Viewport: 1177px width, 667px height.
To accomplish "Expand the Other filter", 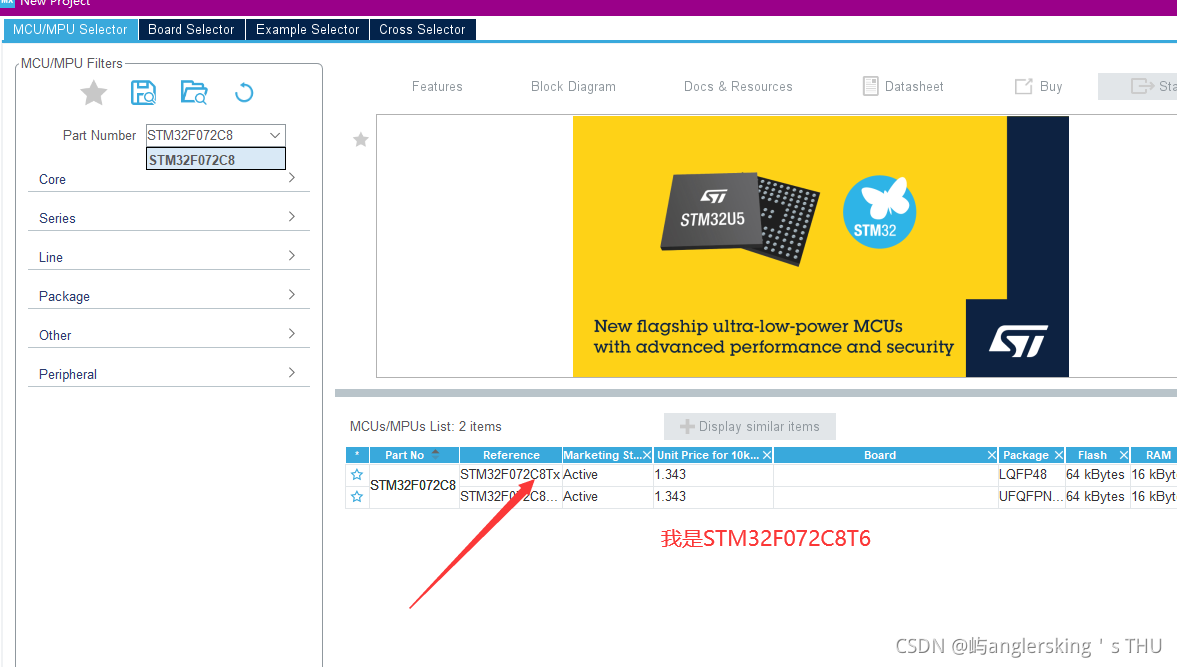I will 169,335.
